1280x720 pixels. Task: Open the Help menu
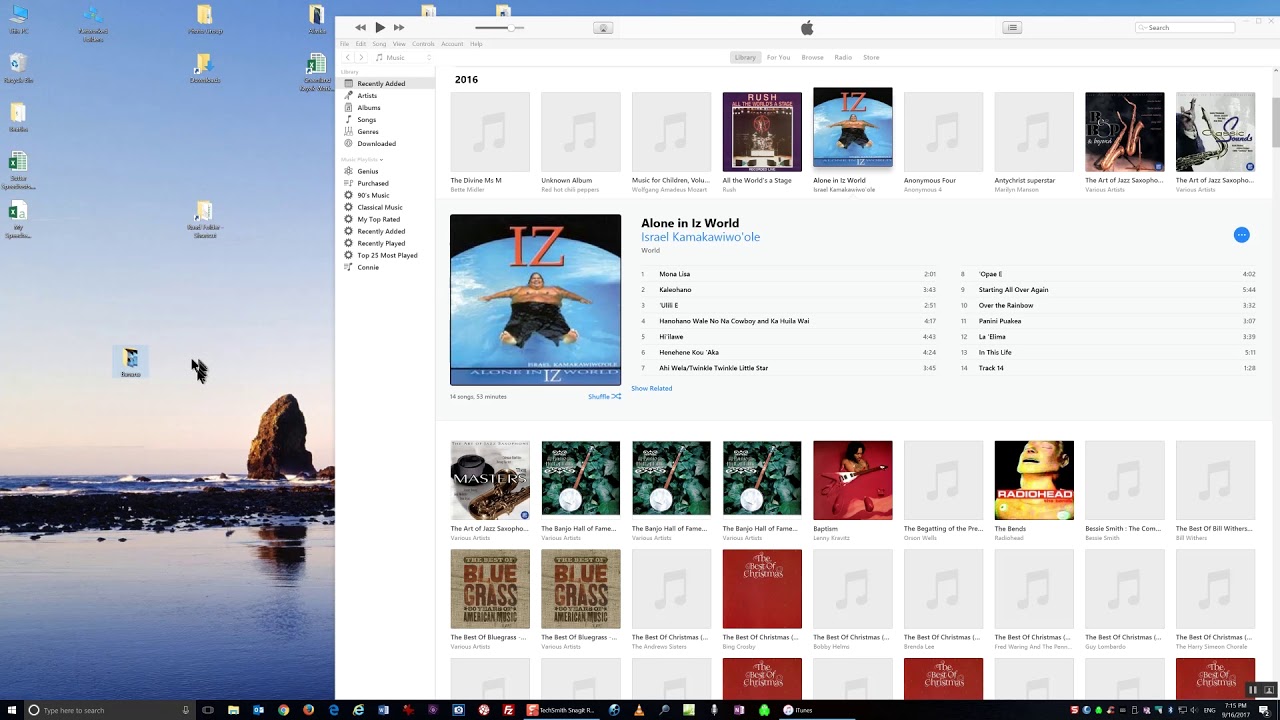[476, 44]
